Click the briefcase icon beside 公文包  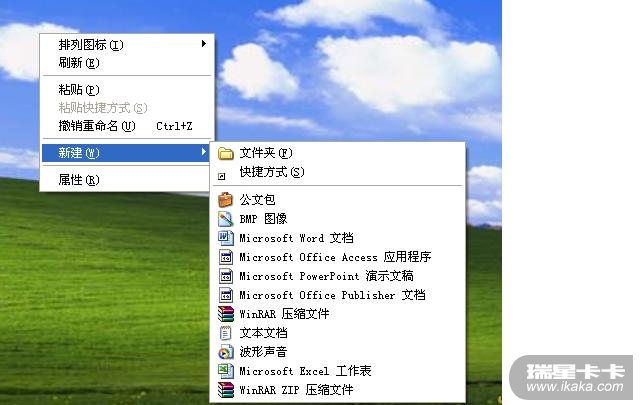coord(225,200)
